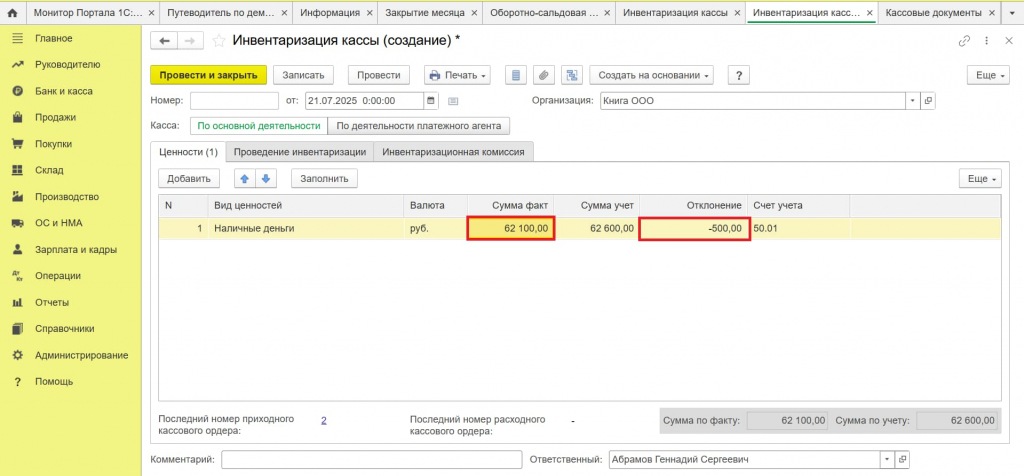Image resolution: width=1024 pixels, height=476 pixels.
Task: Add document to favorites with star icon
Action: pyautogui.click(x=219, y=41)
